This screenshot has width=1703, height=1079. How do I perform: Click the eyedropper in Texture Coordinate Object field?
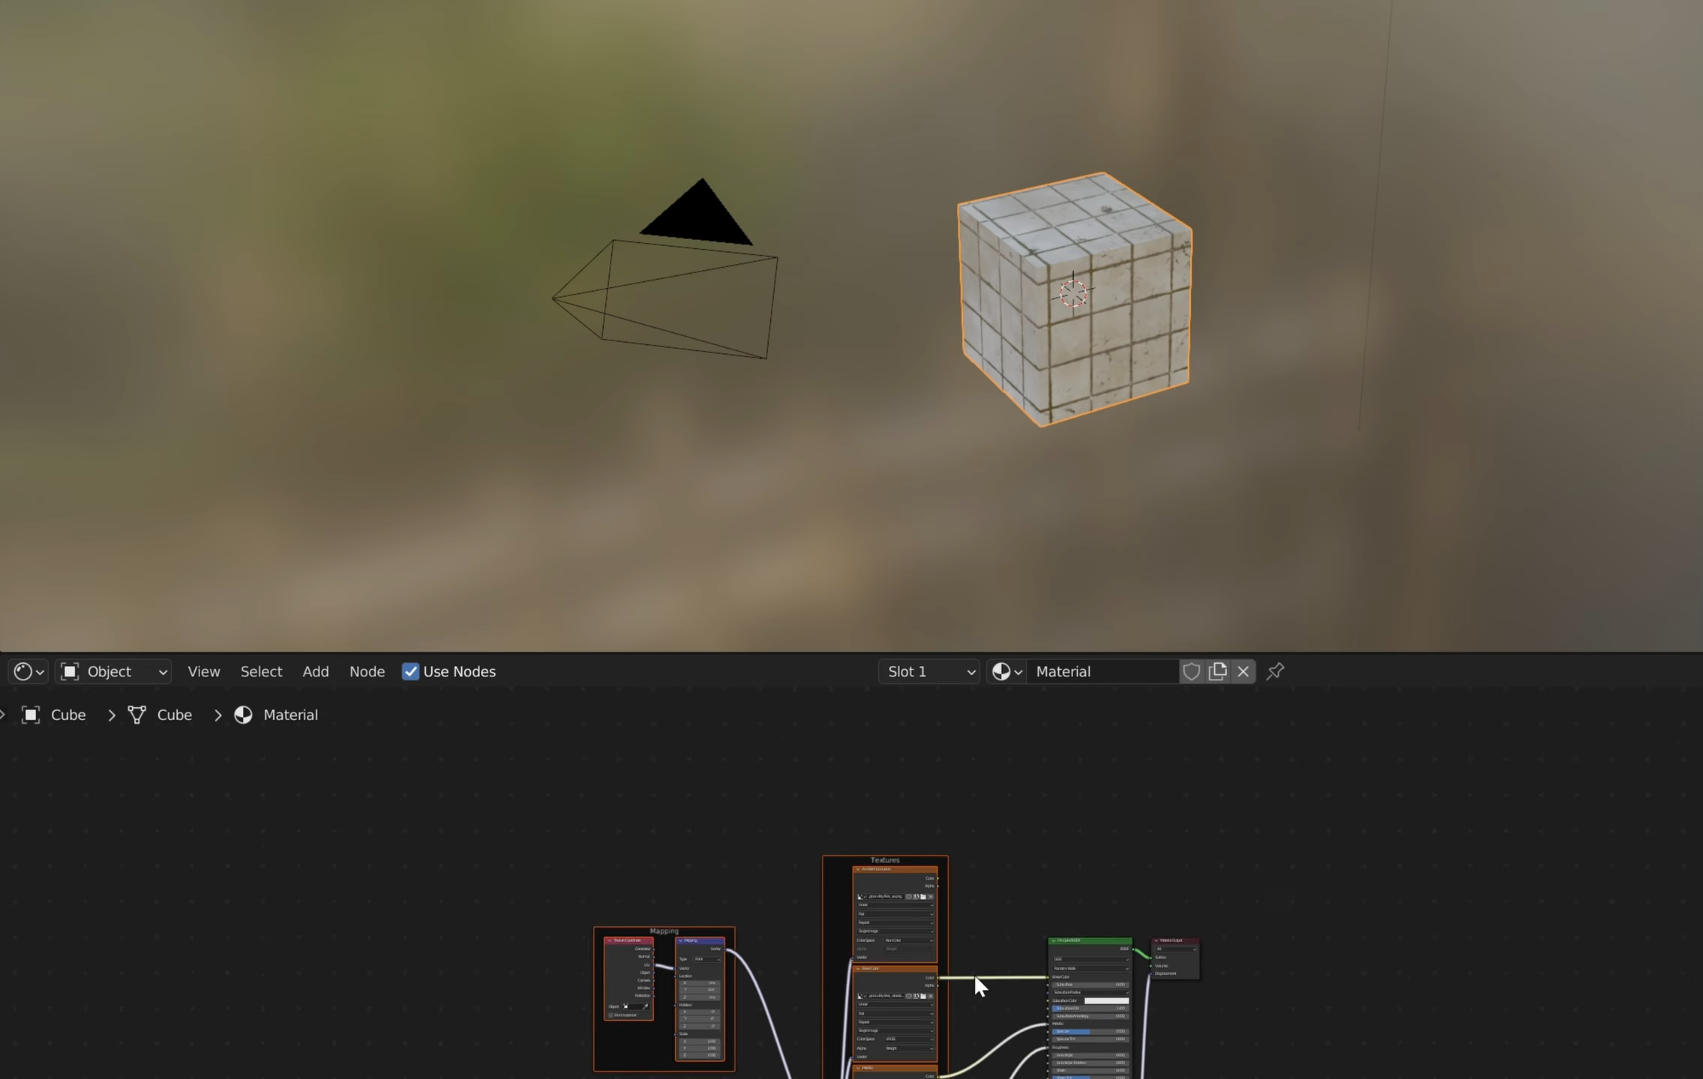coord(646,1006)
